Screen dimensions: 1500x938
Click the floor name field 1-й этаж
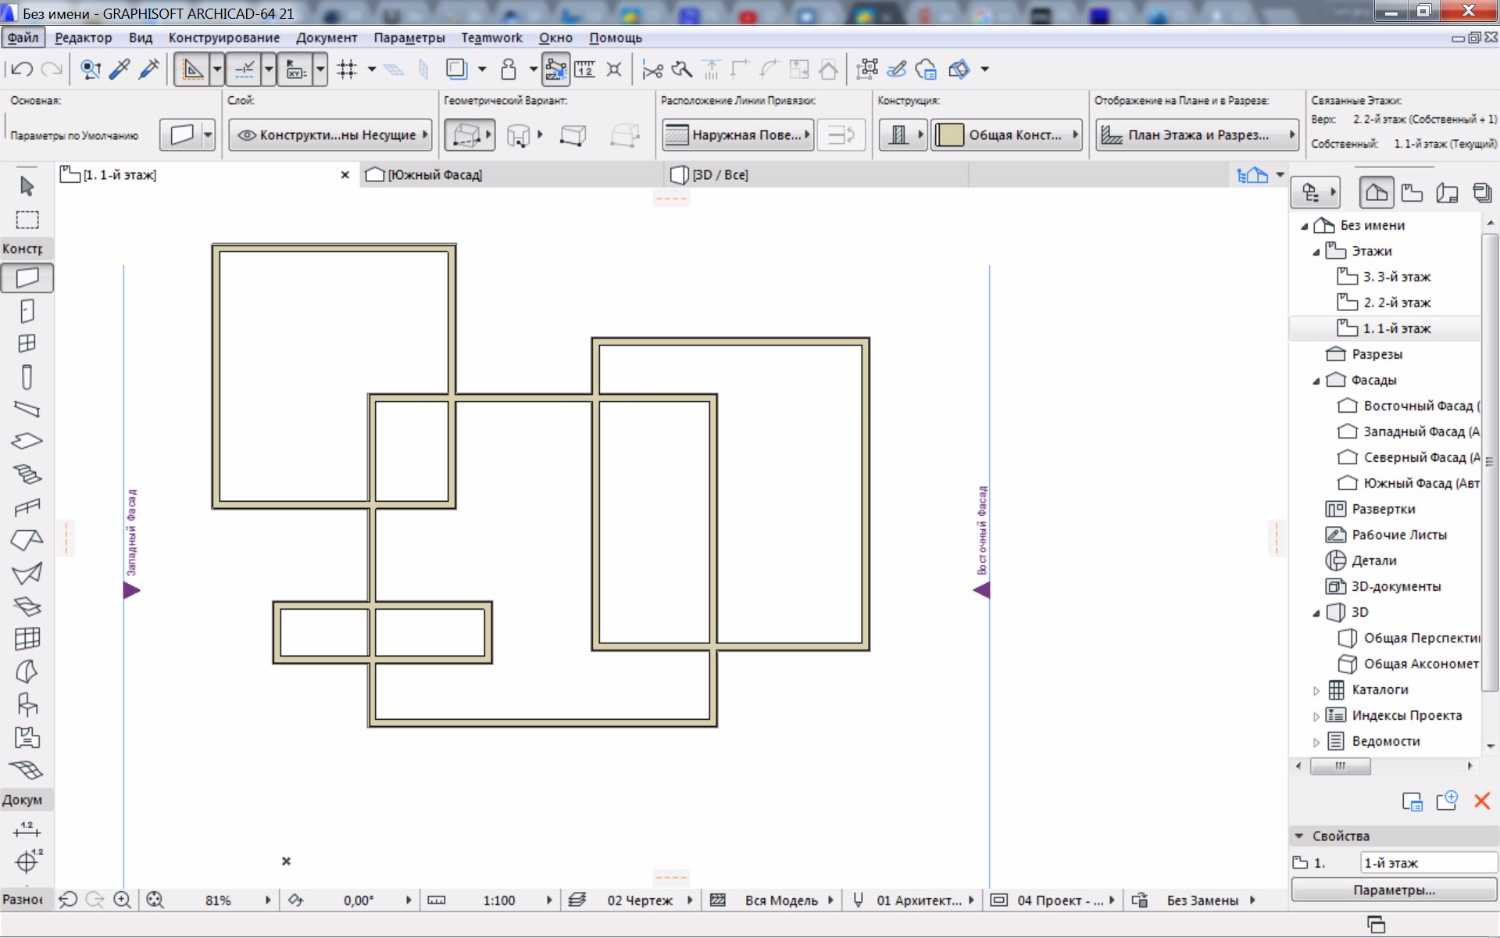coord(1427,863)
